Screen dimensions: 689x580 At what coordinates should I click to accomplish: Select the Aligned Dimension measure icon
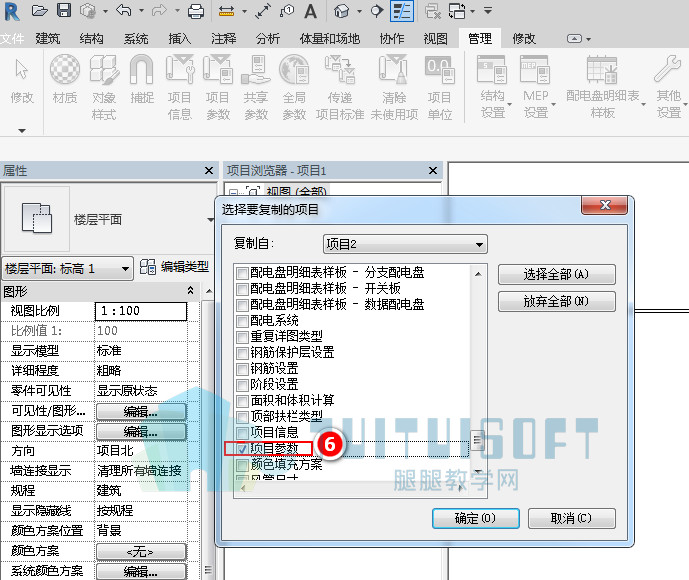click(x=226, y=11)
